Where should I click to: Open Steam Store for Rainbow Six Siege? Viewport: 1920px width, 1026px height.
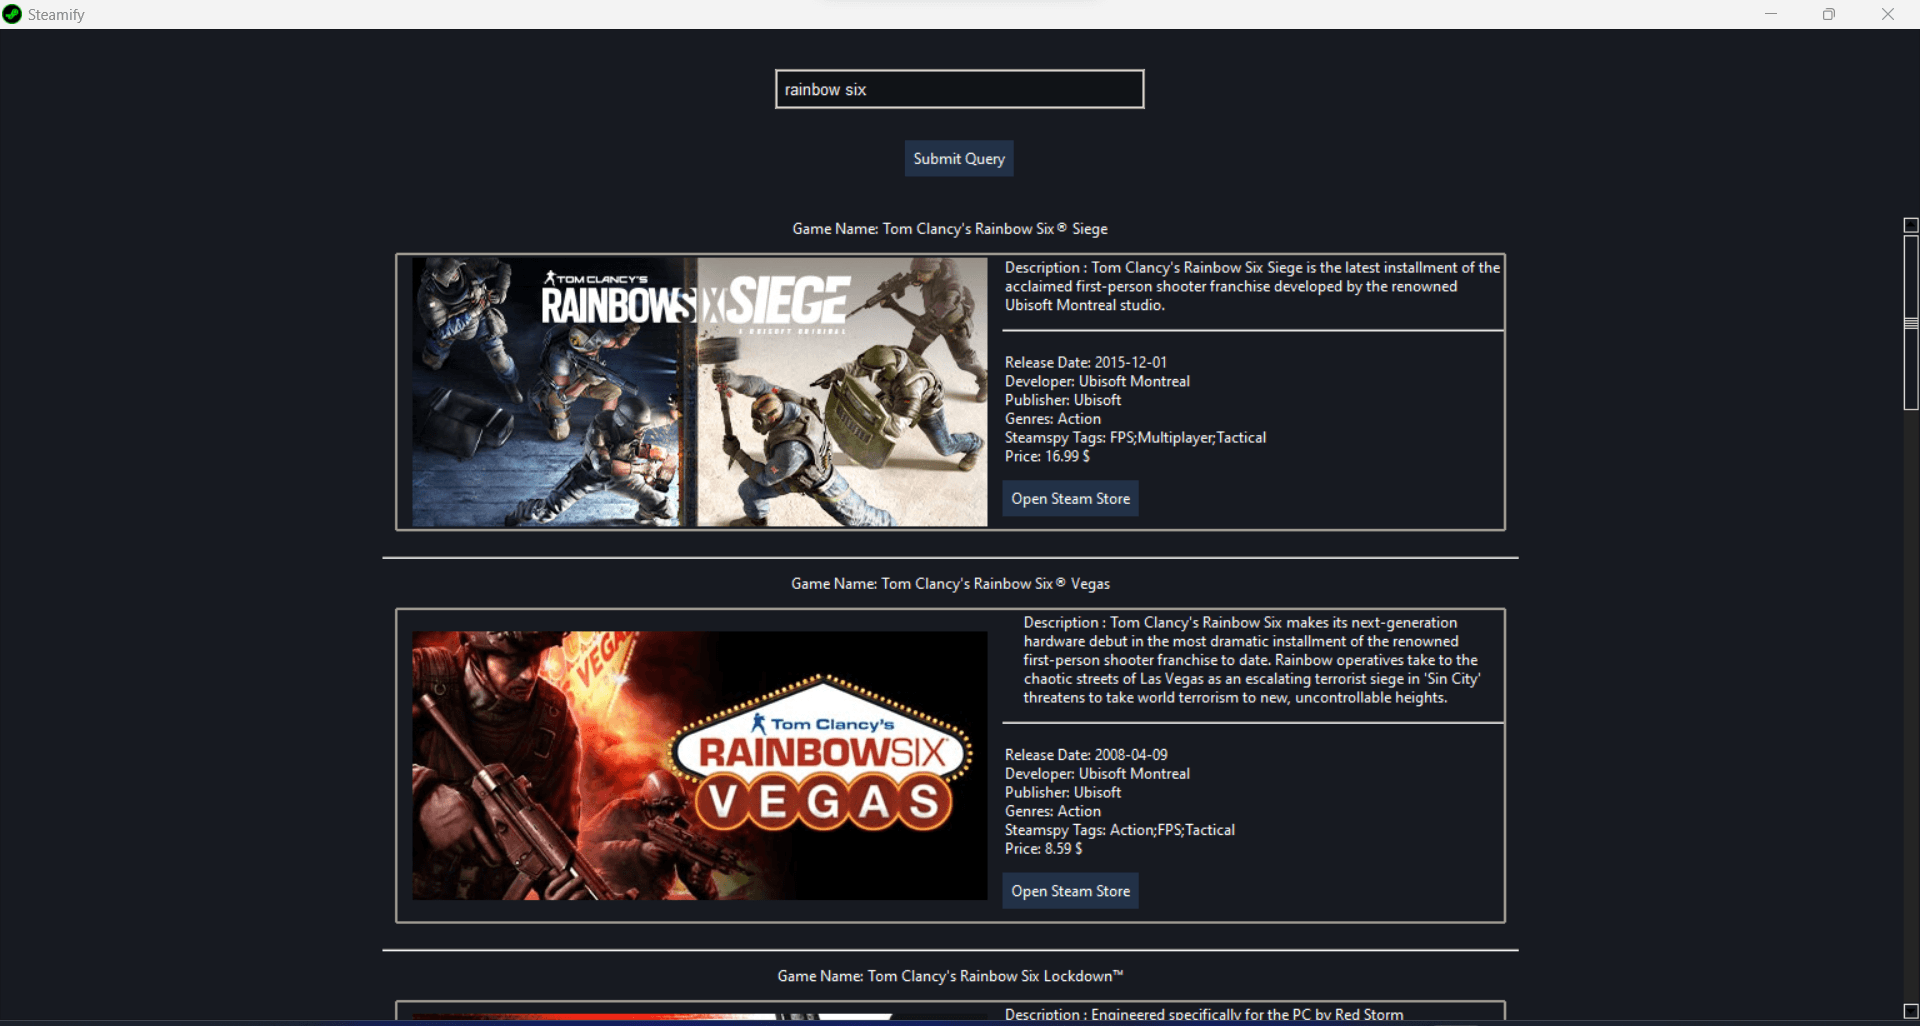[x=1070, y=499]
